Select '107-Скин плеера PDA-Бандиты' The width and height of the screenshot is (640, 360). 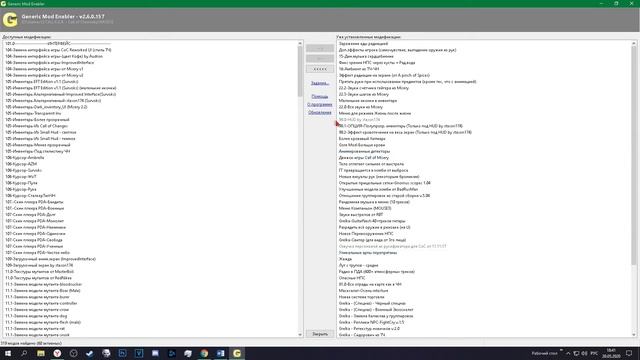(x=34, y=202)
